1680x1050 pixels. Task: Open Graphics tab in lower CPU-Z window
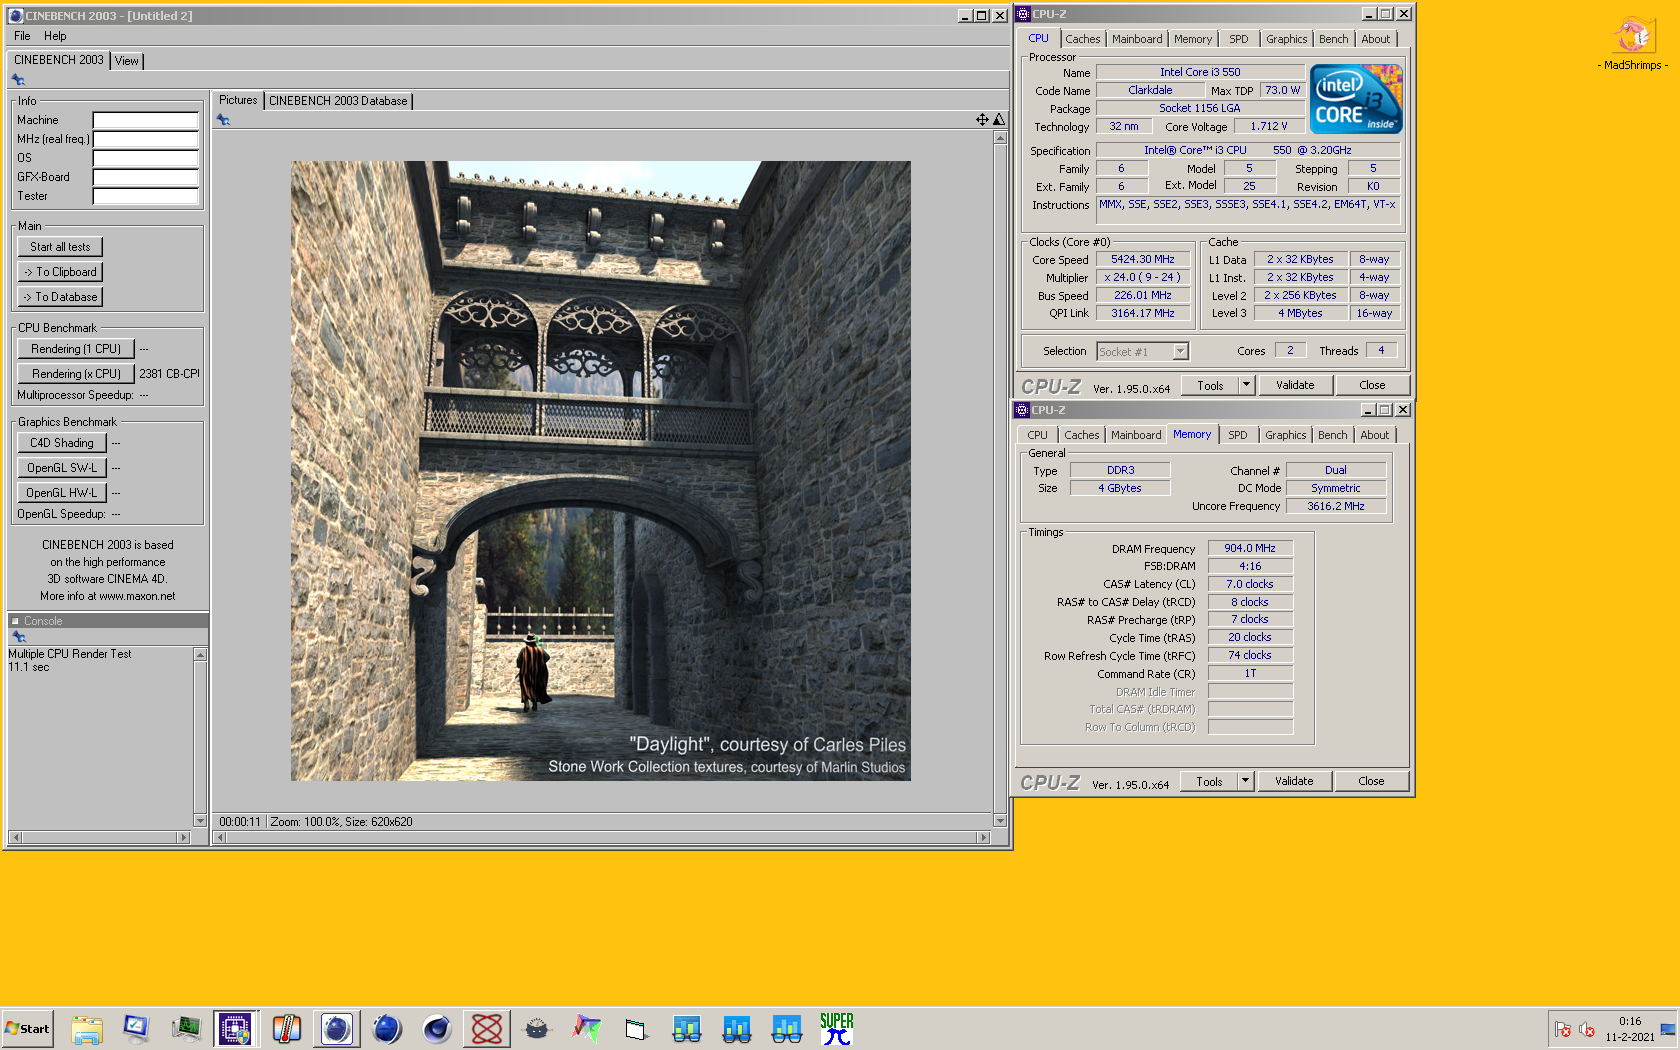1285,435
